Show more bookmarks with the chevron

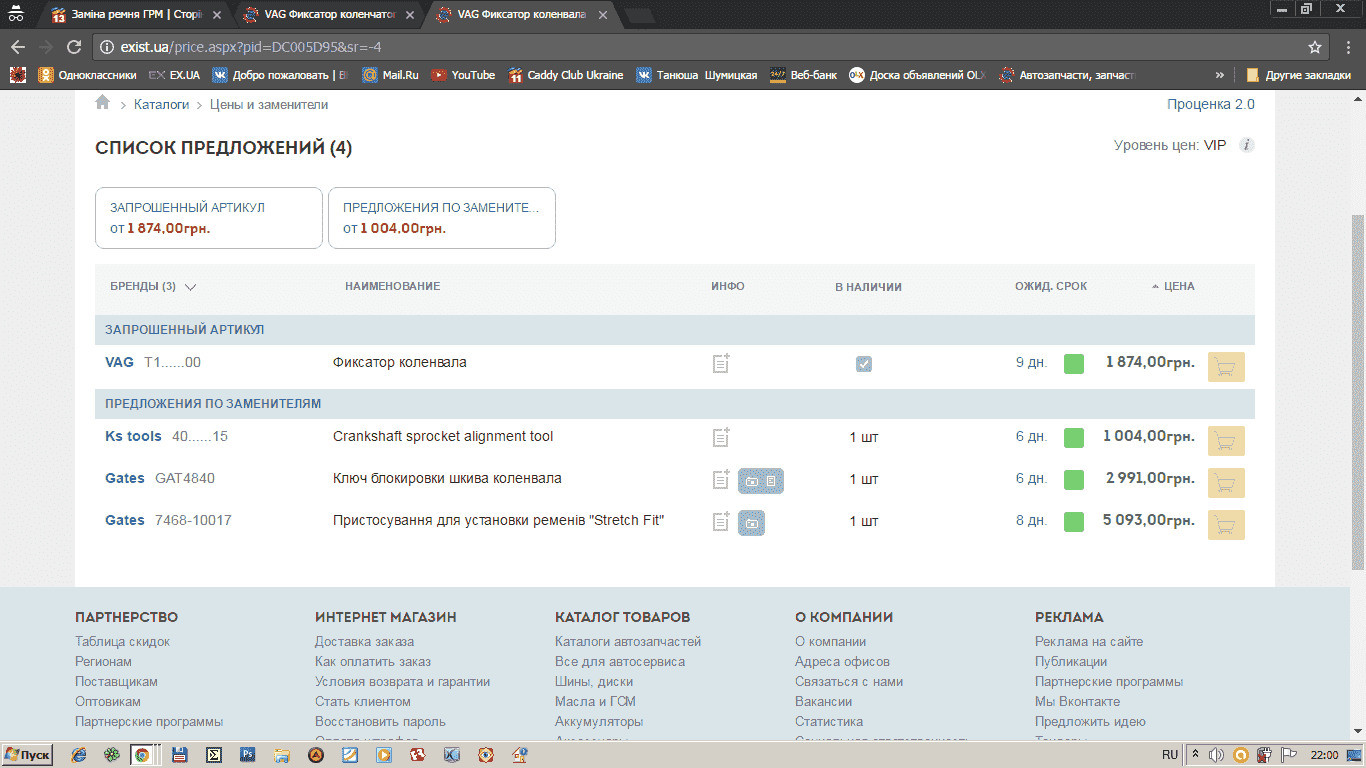pyautogui.click(x=1219, y=75)
